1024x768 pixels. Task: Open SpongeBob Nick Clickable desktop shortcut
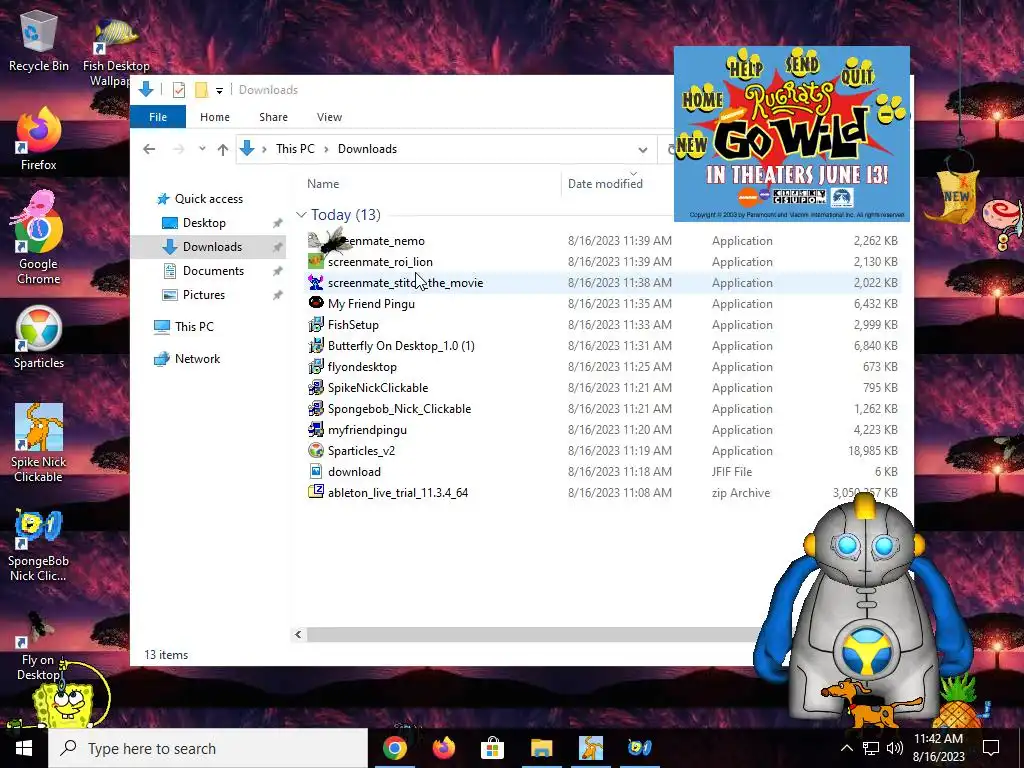pyautogui.click(x=39, y=545)
